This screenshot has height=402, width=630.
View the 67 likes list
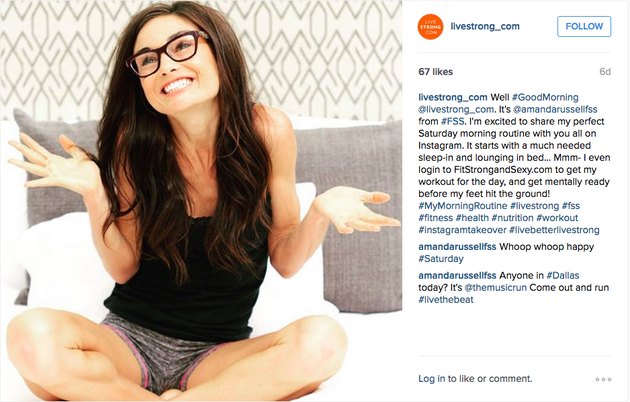coord(436,72)
